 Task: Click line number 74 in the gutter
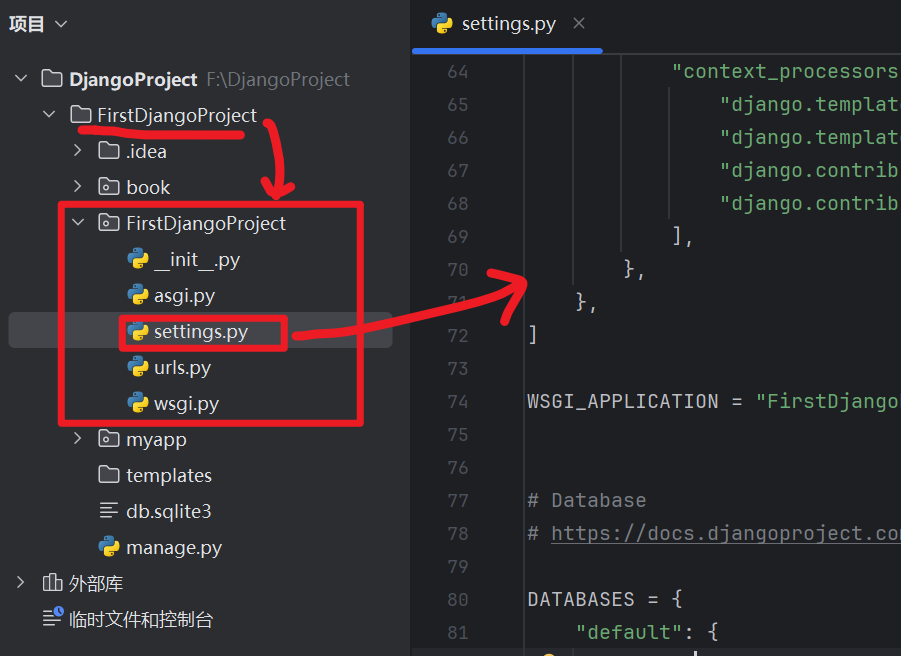click(x=458, y=401)
